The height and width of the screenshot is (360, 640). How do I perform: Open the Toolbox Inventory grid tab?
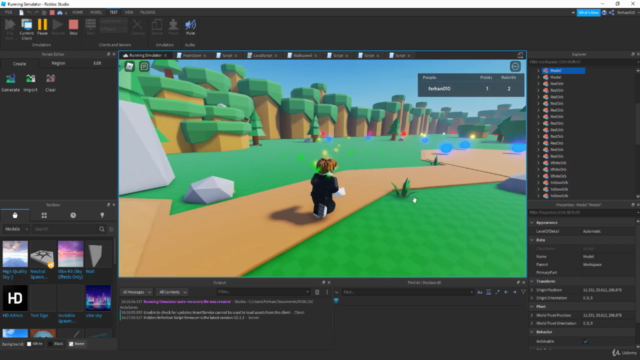[44, 215]
